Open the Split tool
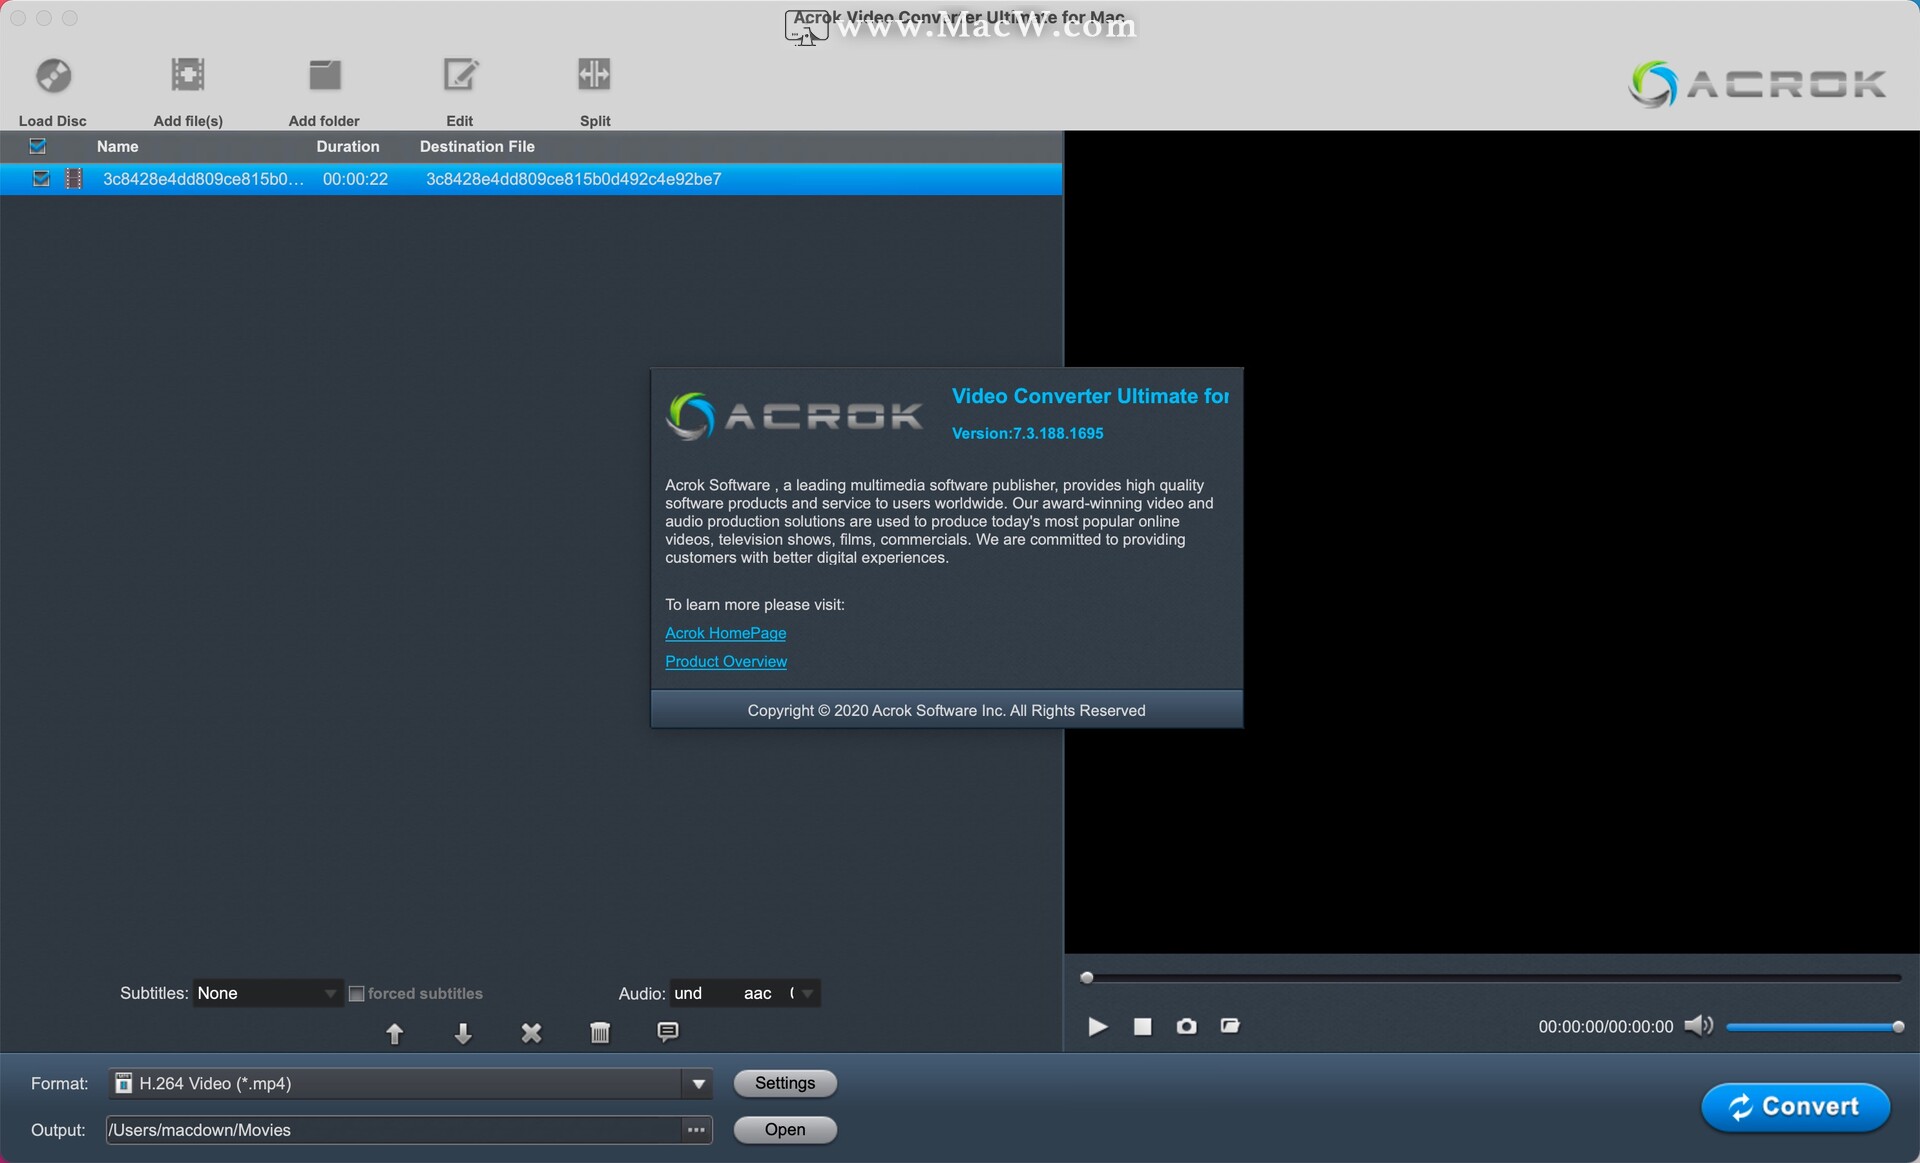1920x1163 pixels. click(594, 75)
